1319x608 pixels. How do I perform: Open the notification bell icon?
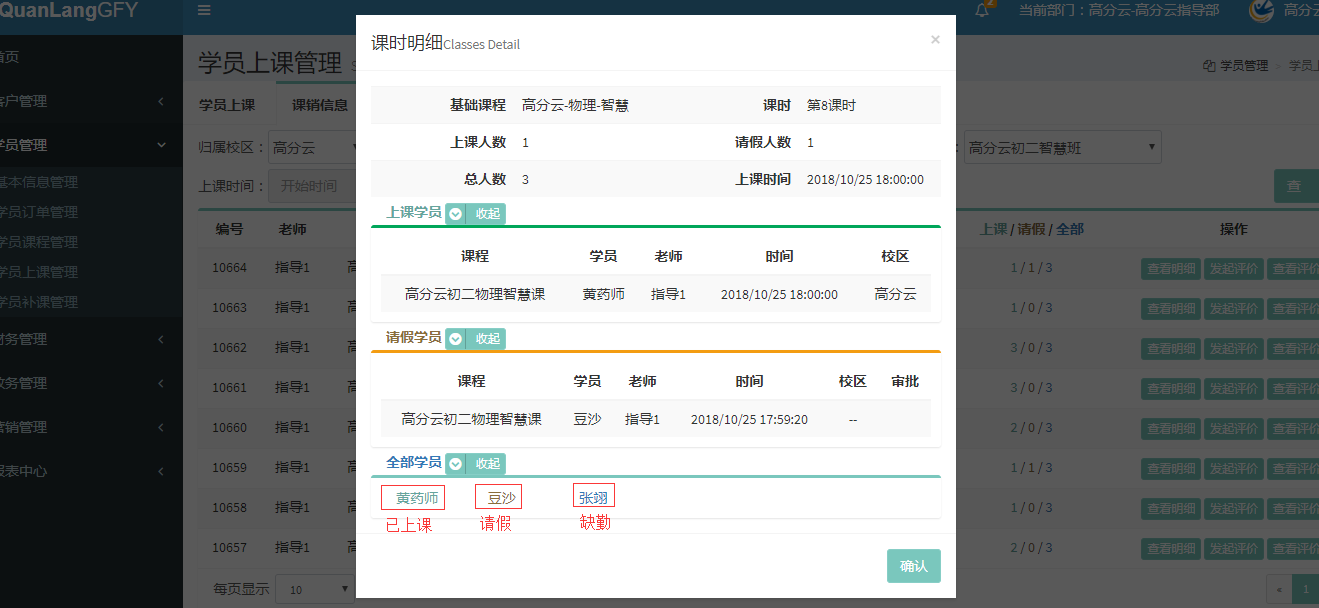tap(982, 11)
